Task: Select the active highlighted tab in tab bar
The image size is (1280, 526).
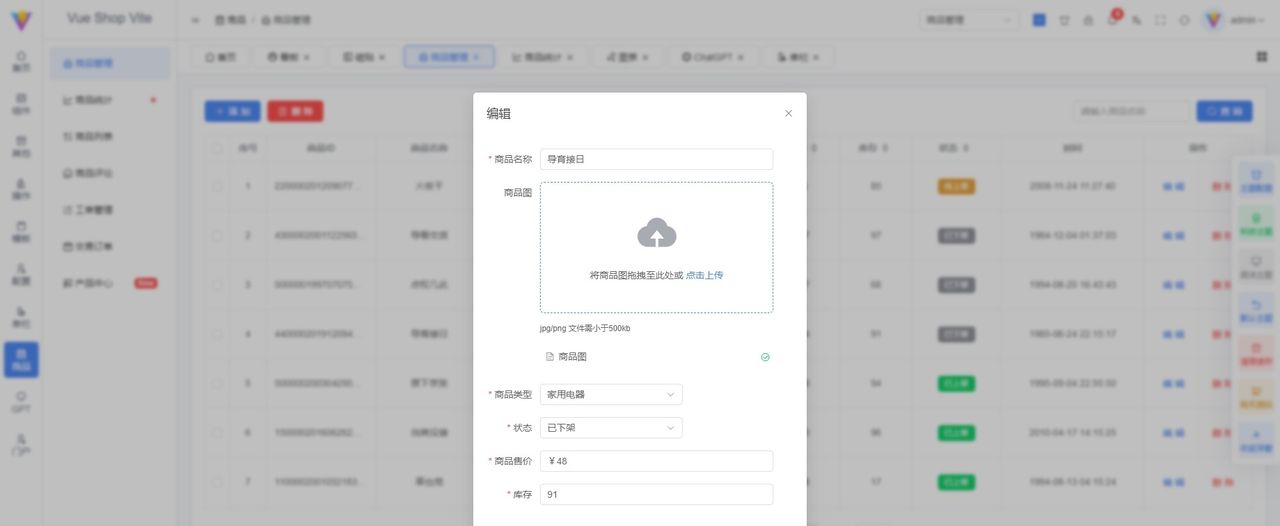Action: click(449, 57)
